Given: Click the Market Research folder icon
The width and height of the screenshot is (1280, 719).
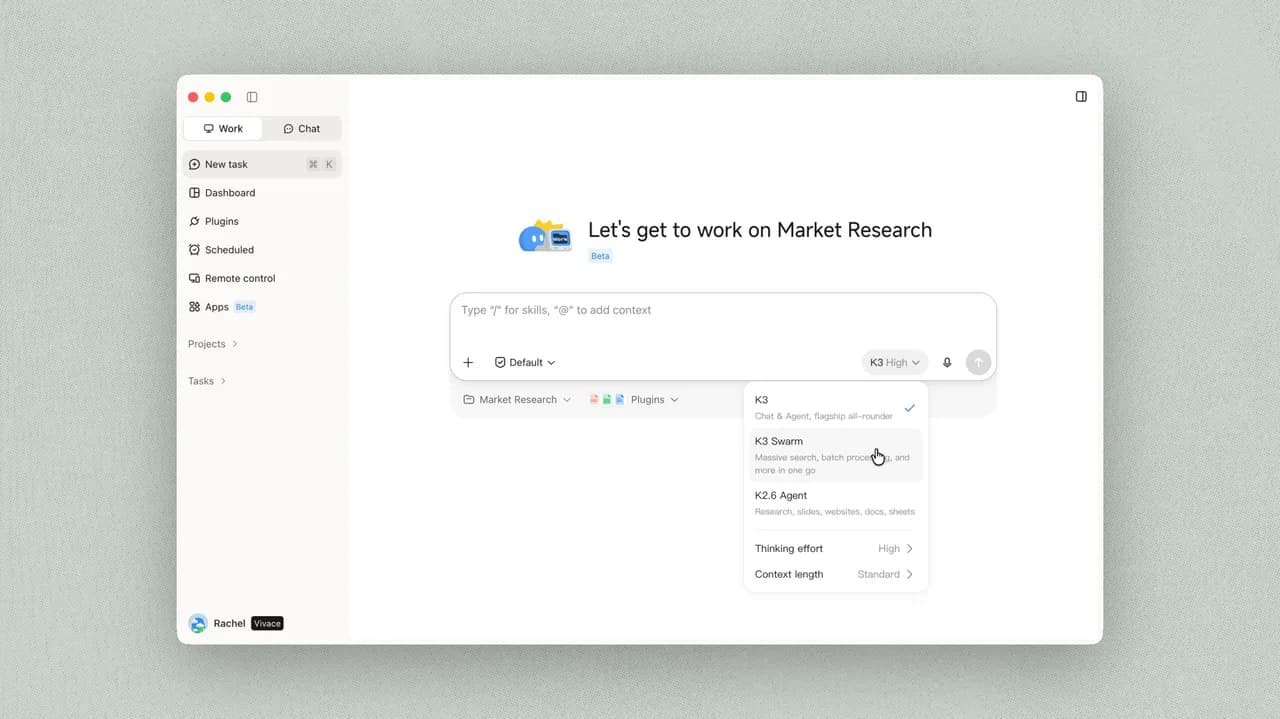Looking at the screenshot, I should [469, 399].
